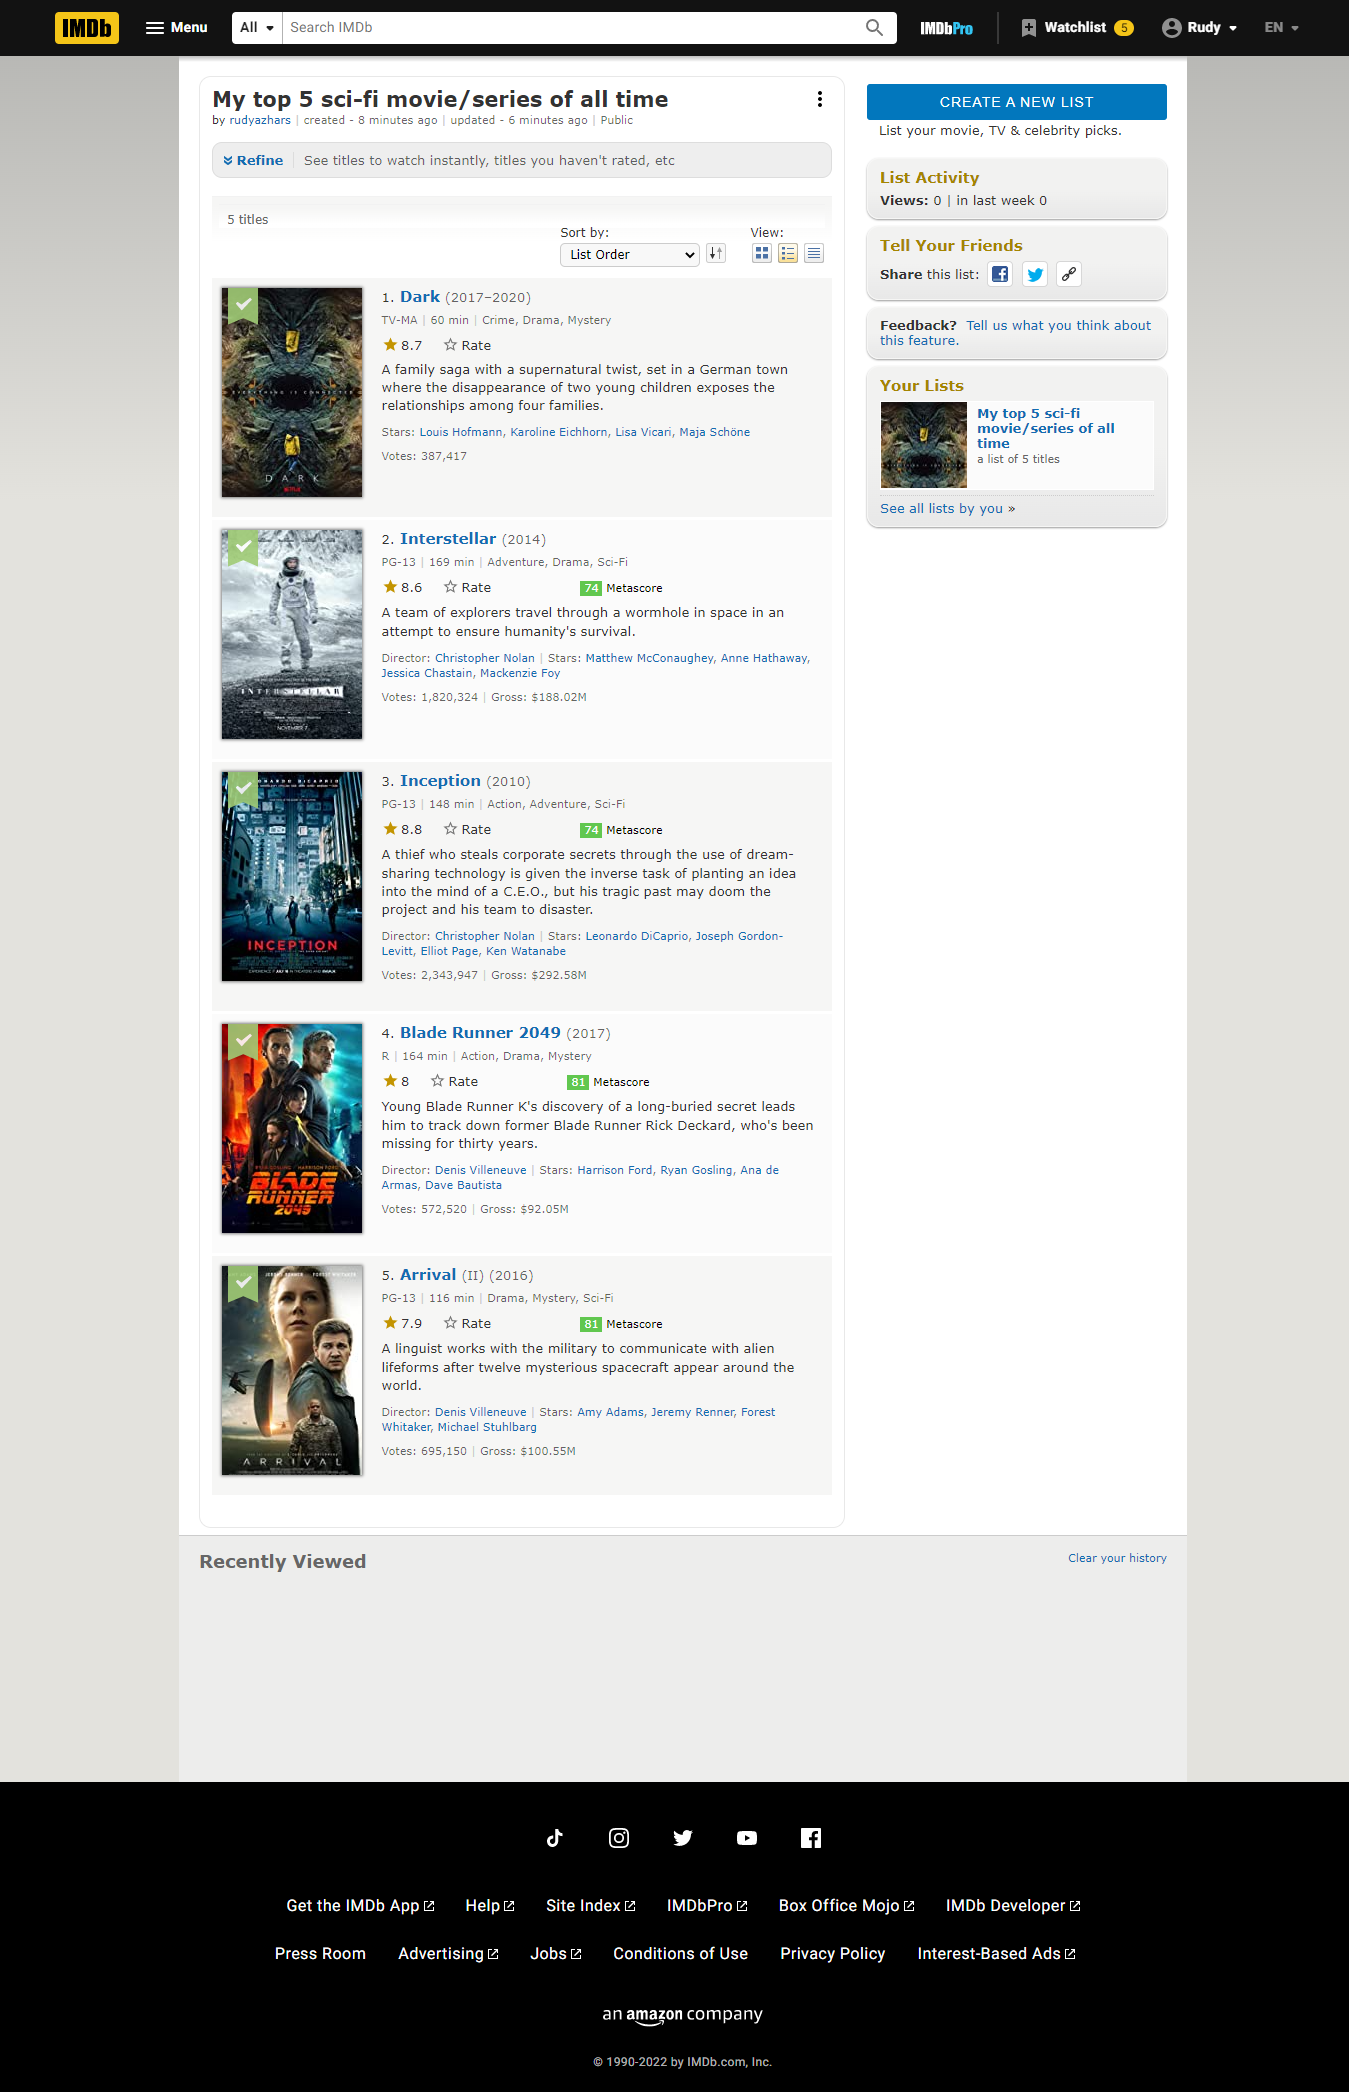Image resolution: width=1349 pixels, height=2092 pixels.
Task: Open Denis Villeneuve link under Arrival
Action: (481, 1412)
